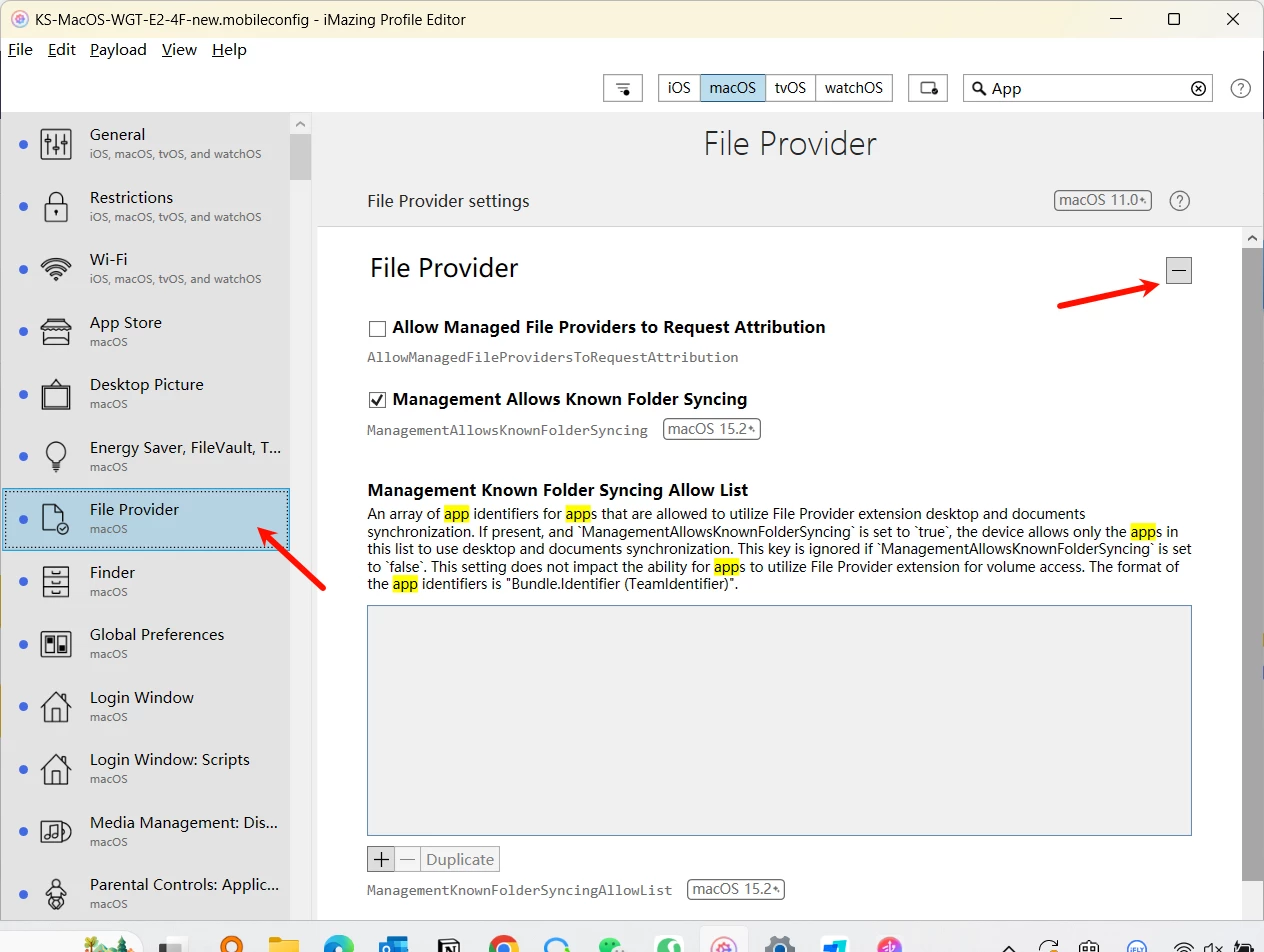Clear the App search text
The width and height of the screenshot is (1264, 952).
click(1198, 88)
